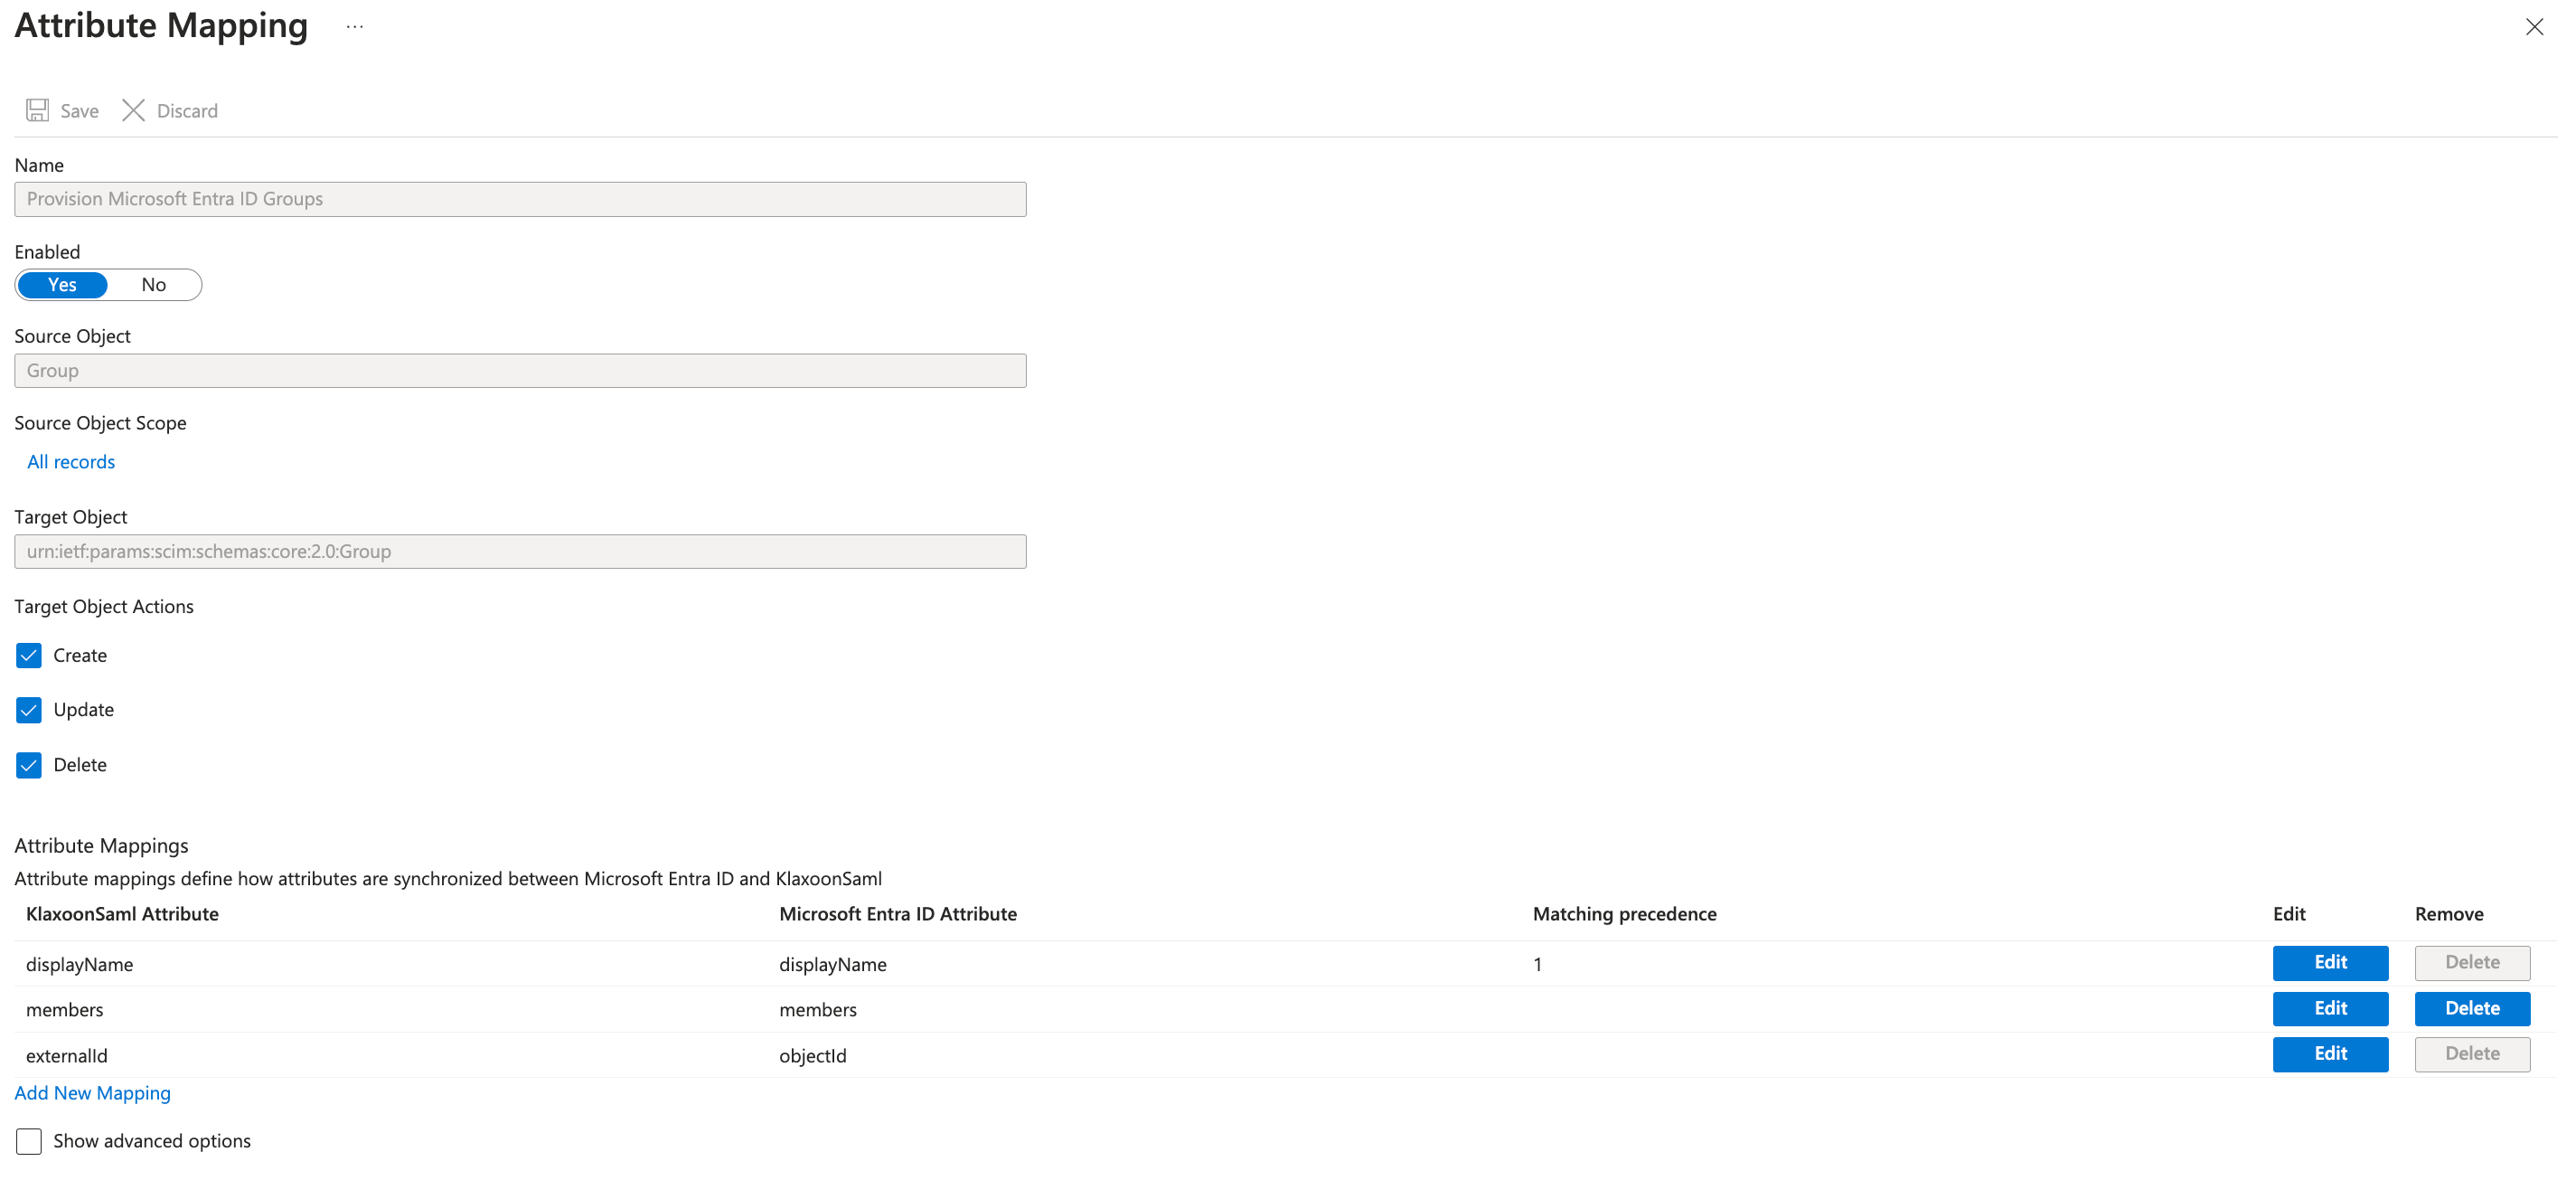The width and height of the screenshot is (2576, 1199).
Task: Click the Save disk icon
Action: pyautogui.click(x=37, y=110)
